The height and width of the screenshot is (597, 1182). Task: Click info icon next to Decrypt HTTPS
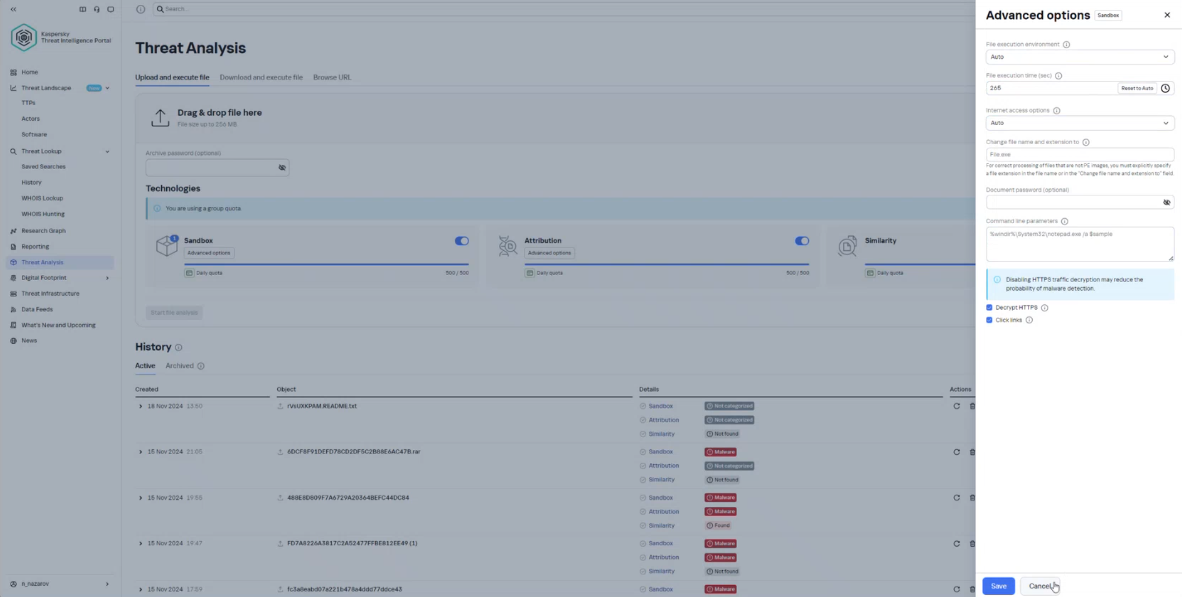click(1044, 308)
